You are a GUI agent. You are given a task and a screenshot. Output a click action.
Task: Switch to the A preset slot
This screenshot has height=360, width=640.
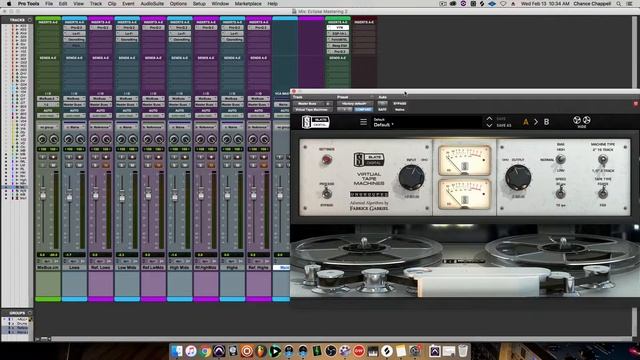(526, 122)
